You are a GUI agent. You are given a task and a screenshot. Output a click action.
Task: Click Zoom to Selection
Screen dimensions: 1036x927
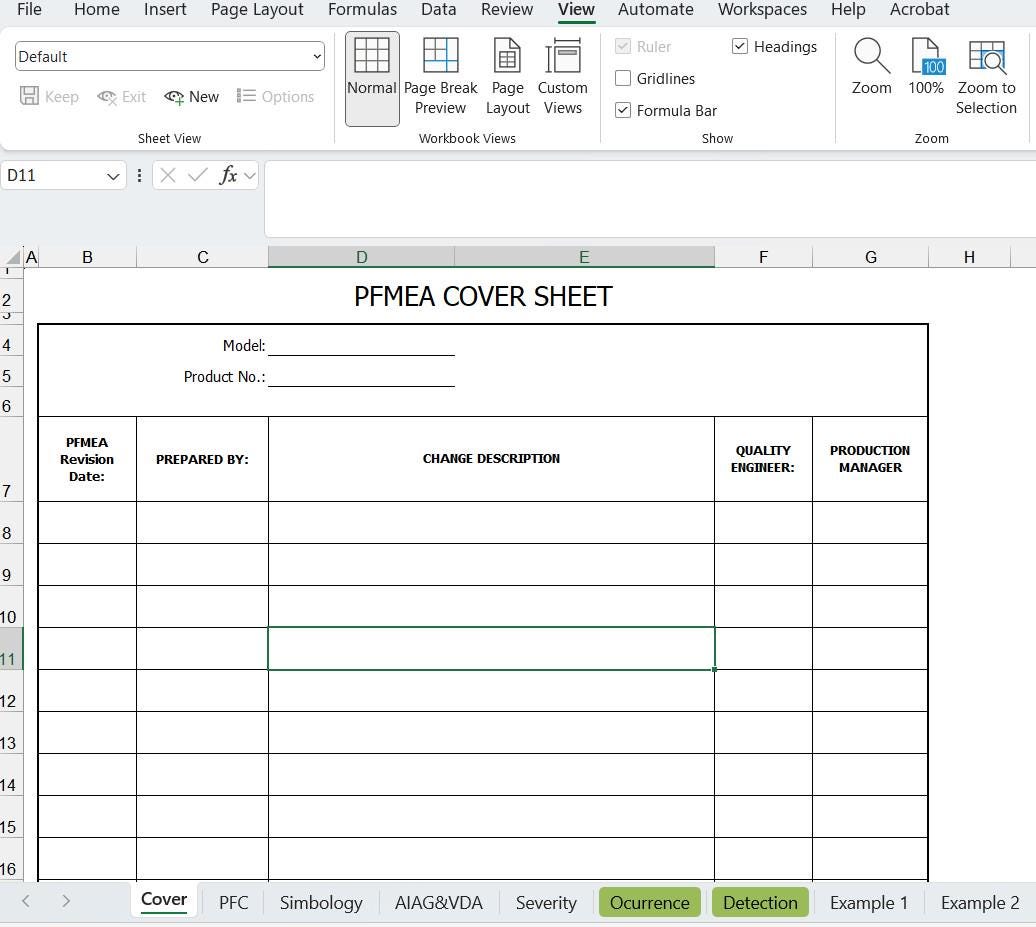(986, 77)
